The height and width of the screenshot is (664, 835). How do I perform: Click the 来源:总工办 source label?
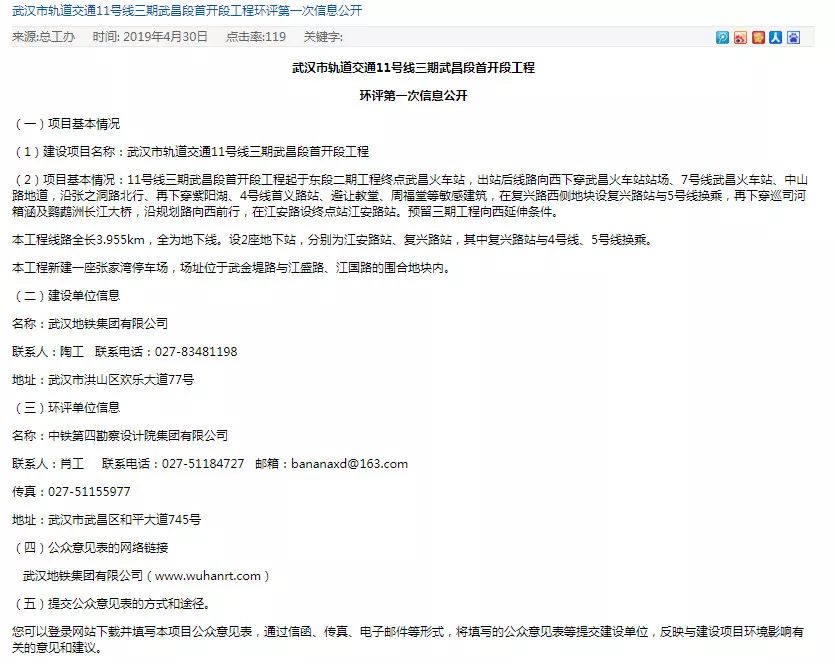[x=43, y=37]
